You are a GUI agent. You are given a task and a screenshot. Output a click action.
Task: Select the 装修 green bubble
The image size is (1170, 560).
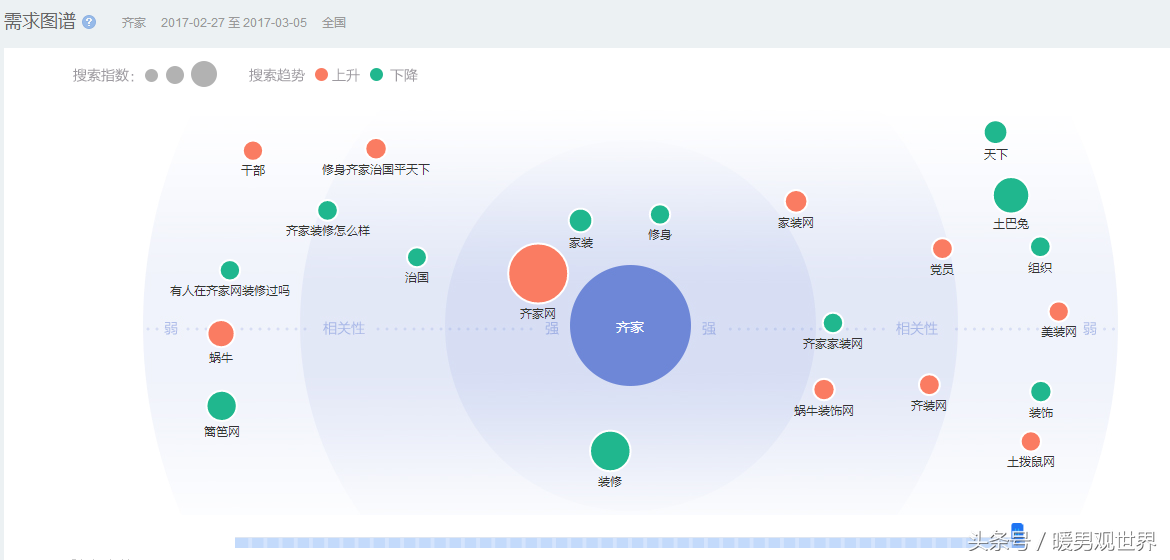(610, 451)
